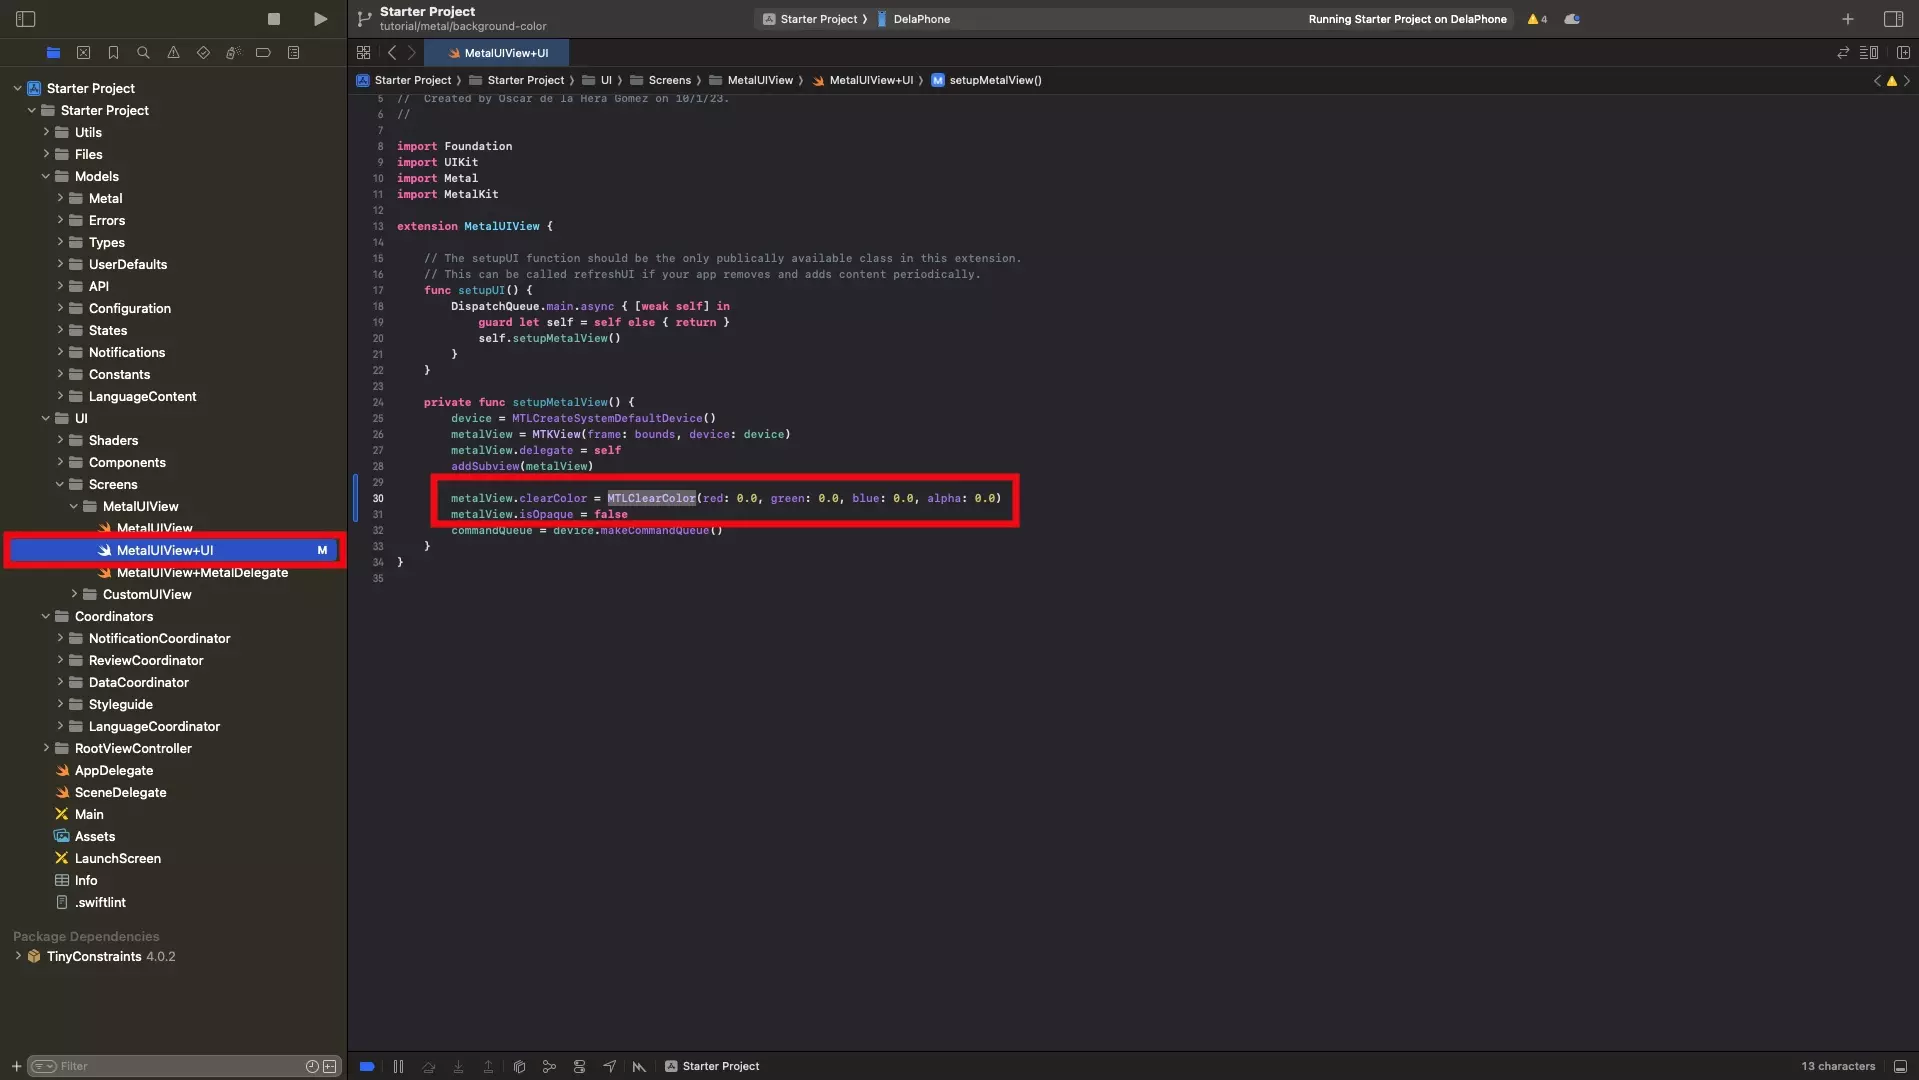
Task: Open the Breakpoint navigator
Action: point(263,52)
